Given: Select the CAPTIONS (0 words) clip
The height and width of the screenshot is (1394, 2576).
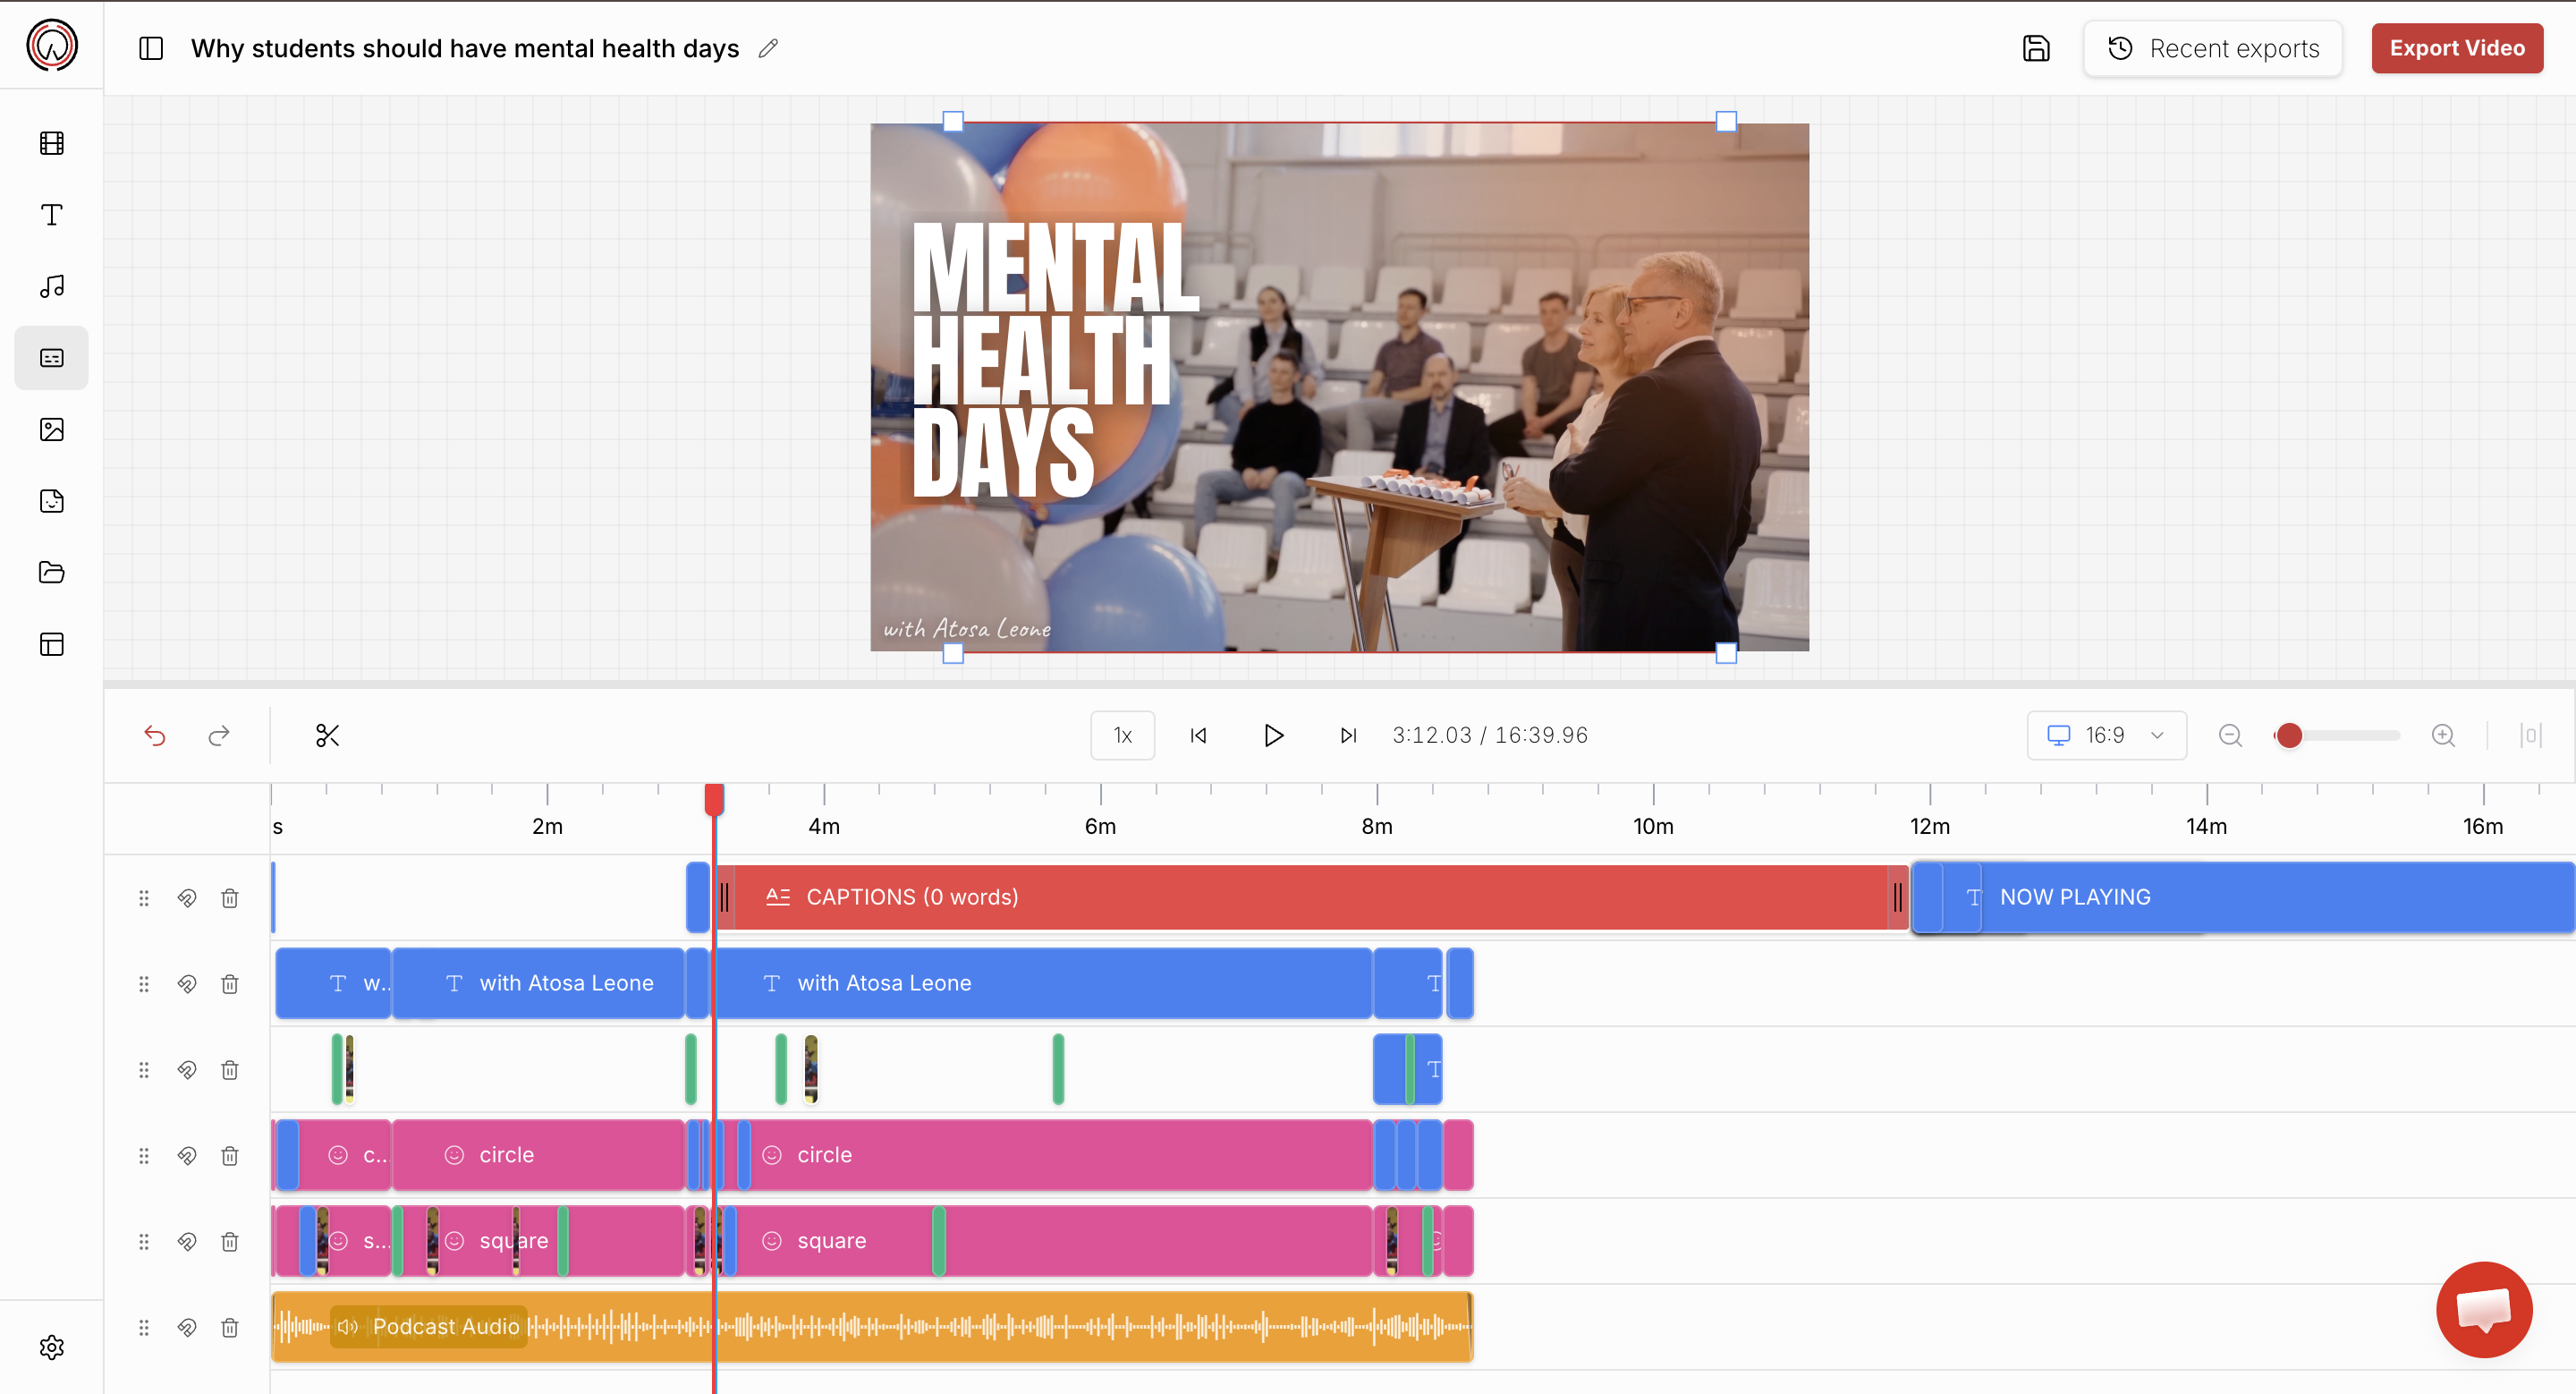Looking at the screenshot, I should pos(1311,897).
